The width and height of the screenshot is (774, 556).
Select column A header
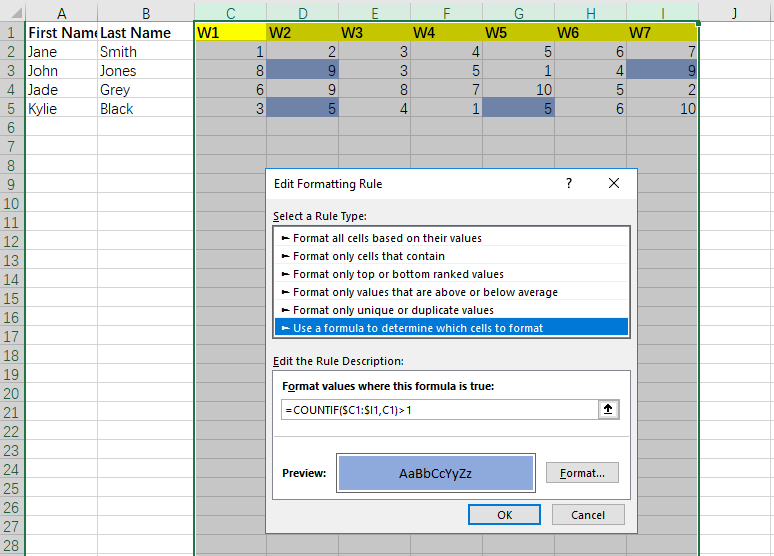click(61, 12)
